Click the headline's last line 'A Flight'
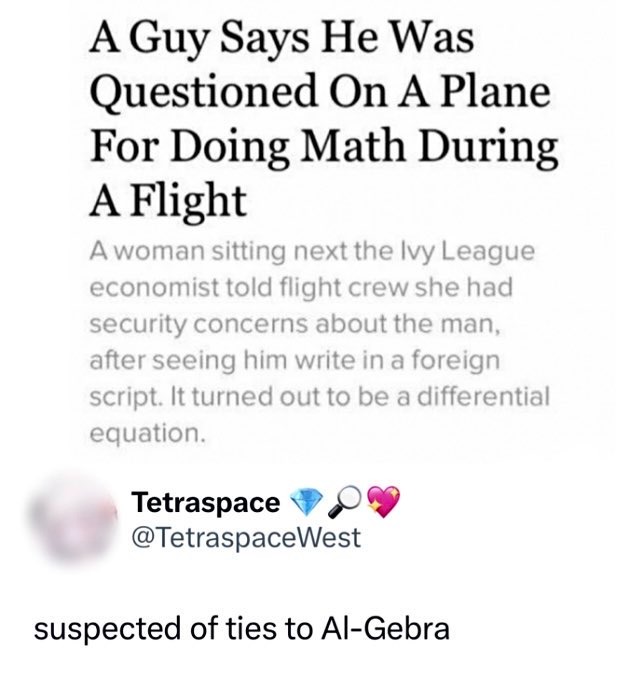The image size is (620, 676). pos(168,201)
